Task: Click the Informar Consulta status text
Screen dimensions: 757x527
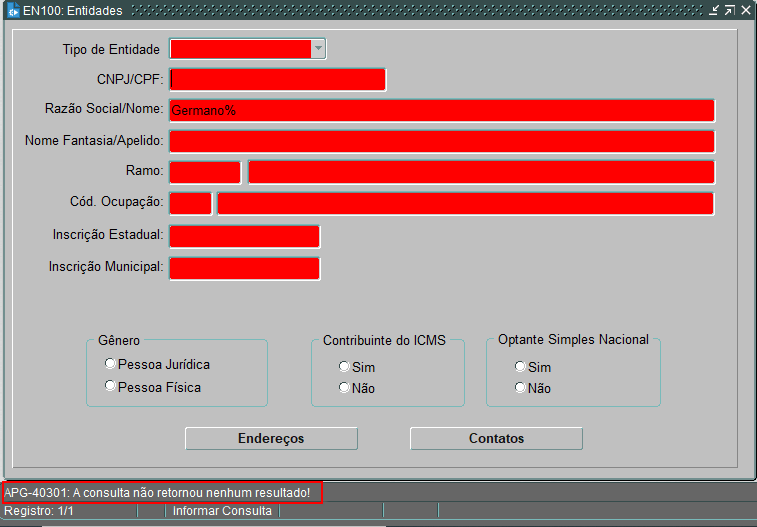Action: [223, 511]
